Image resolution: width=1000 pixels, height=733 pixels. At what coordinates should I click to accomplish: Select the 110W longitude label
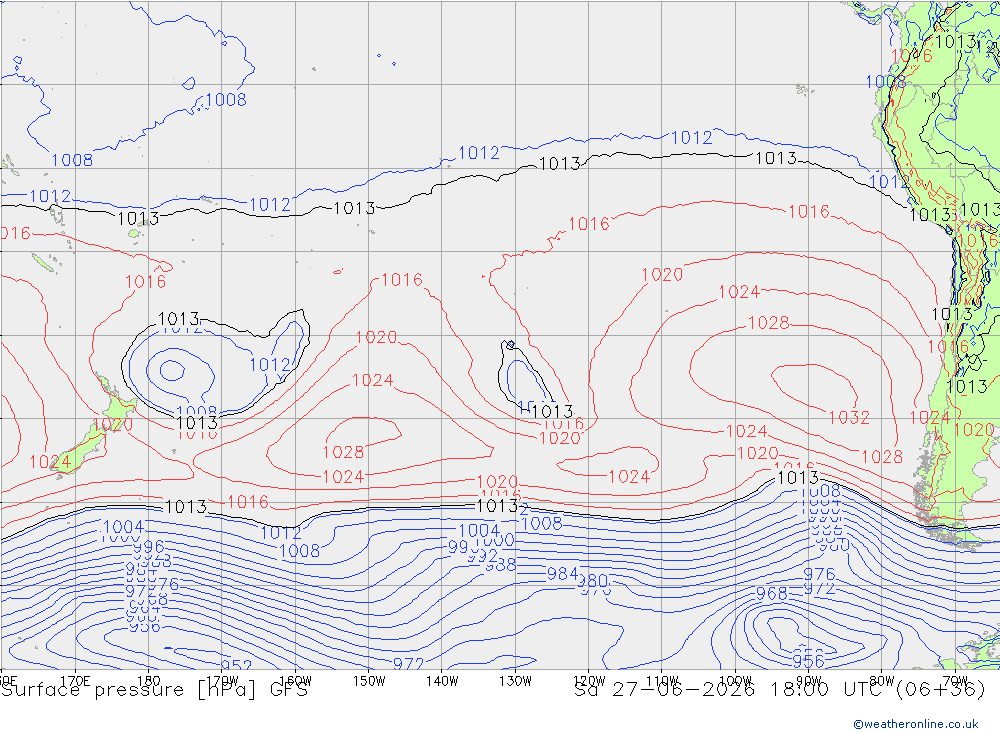tap(662, 681)
